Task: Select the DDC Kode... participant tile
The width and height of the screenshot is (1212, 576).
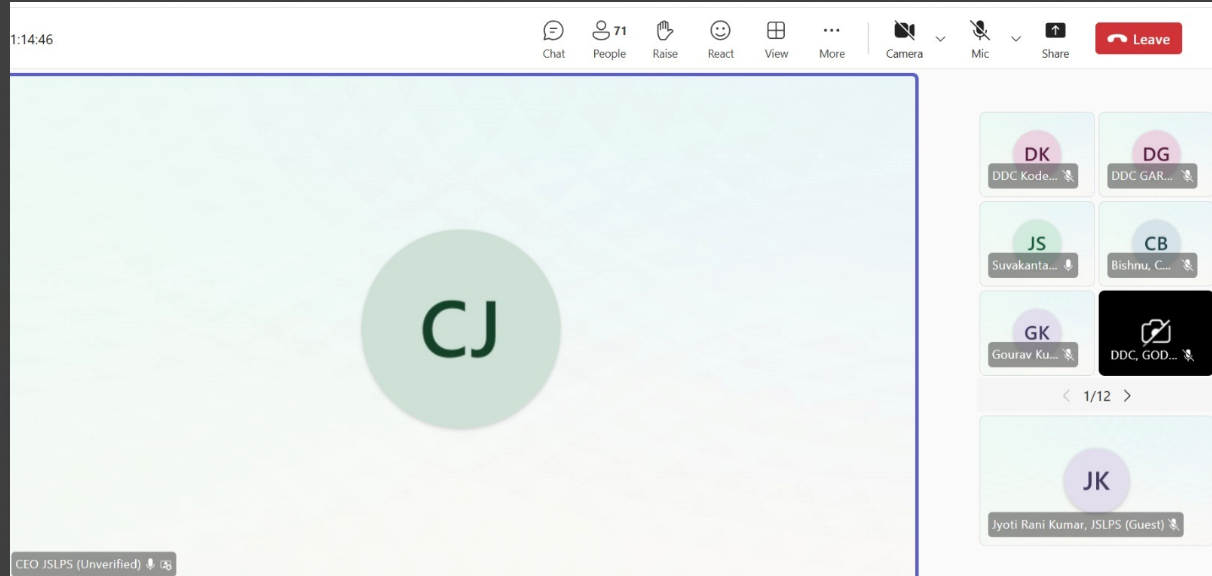Action: 1037,154
